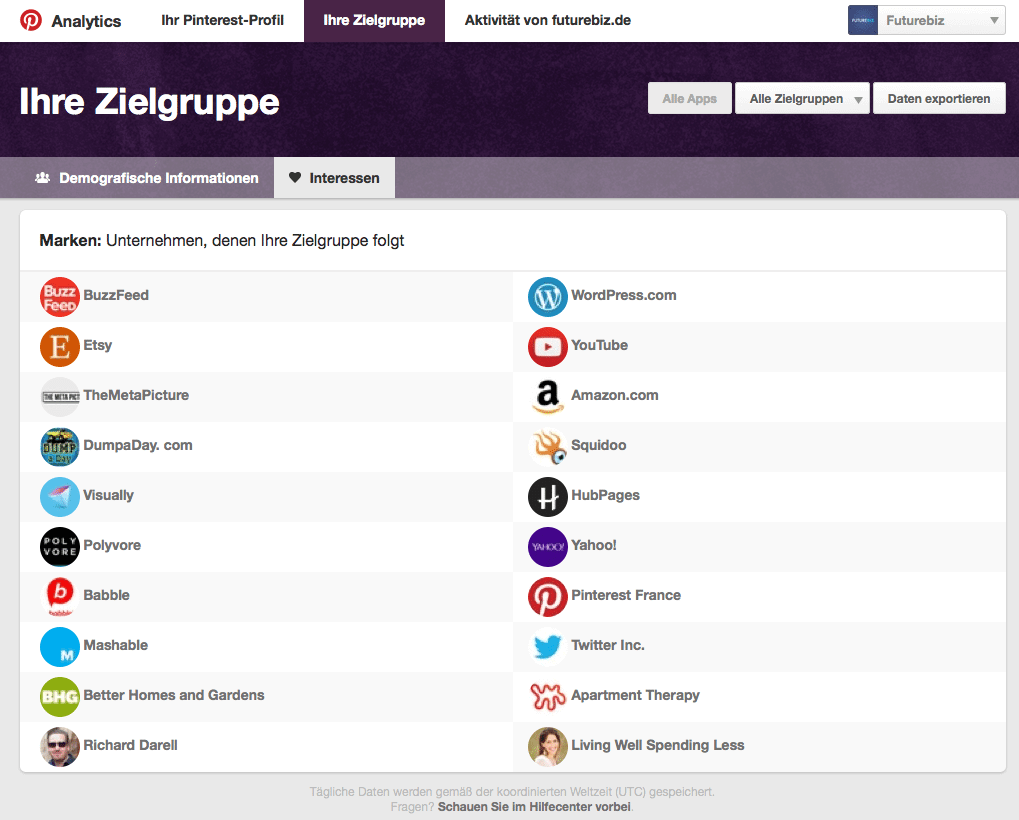Open the Richard Darell name link
Image resolution: width=1019 pixels, height=820 pixels.
pos(130,746)
